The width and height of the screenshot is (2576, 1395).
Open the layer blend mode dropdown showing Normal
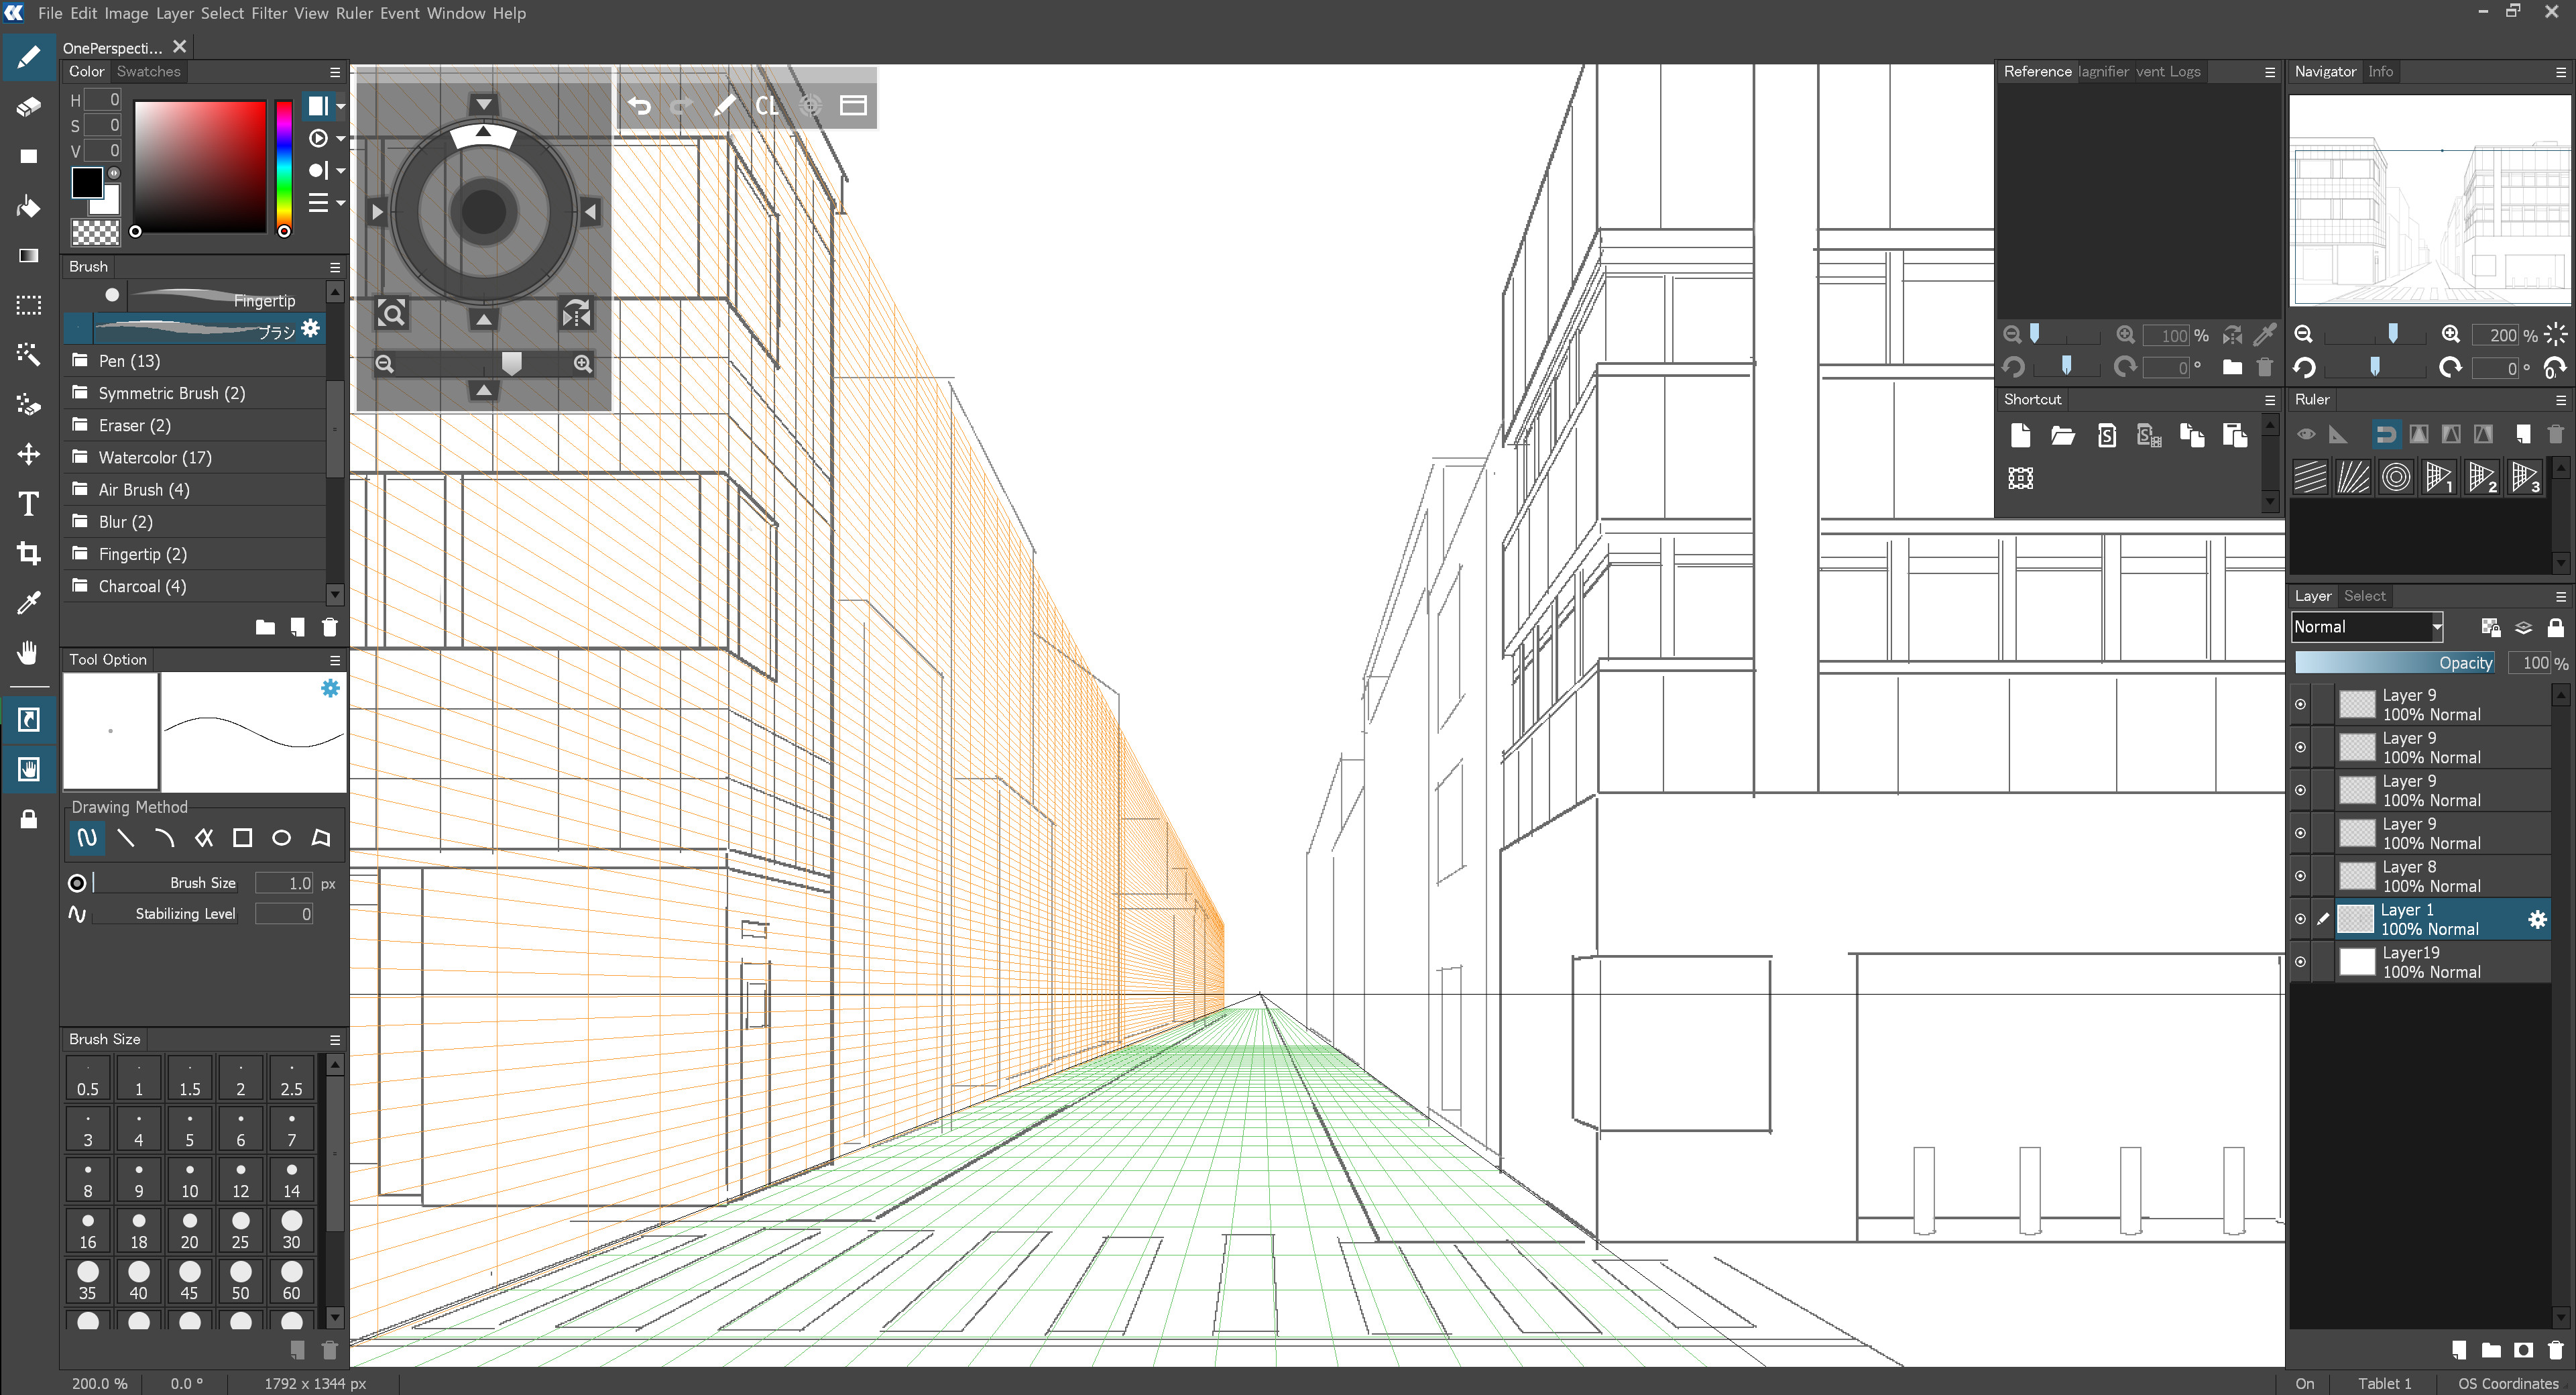[x=2367, y=627]
